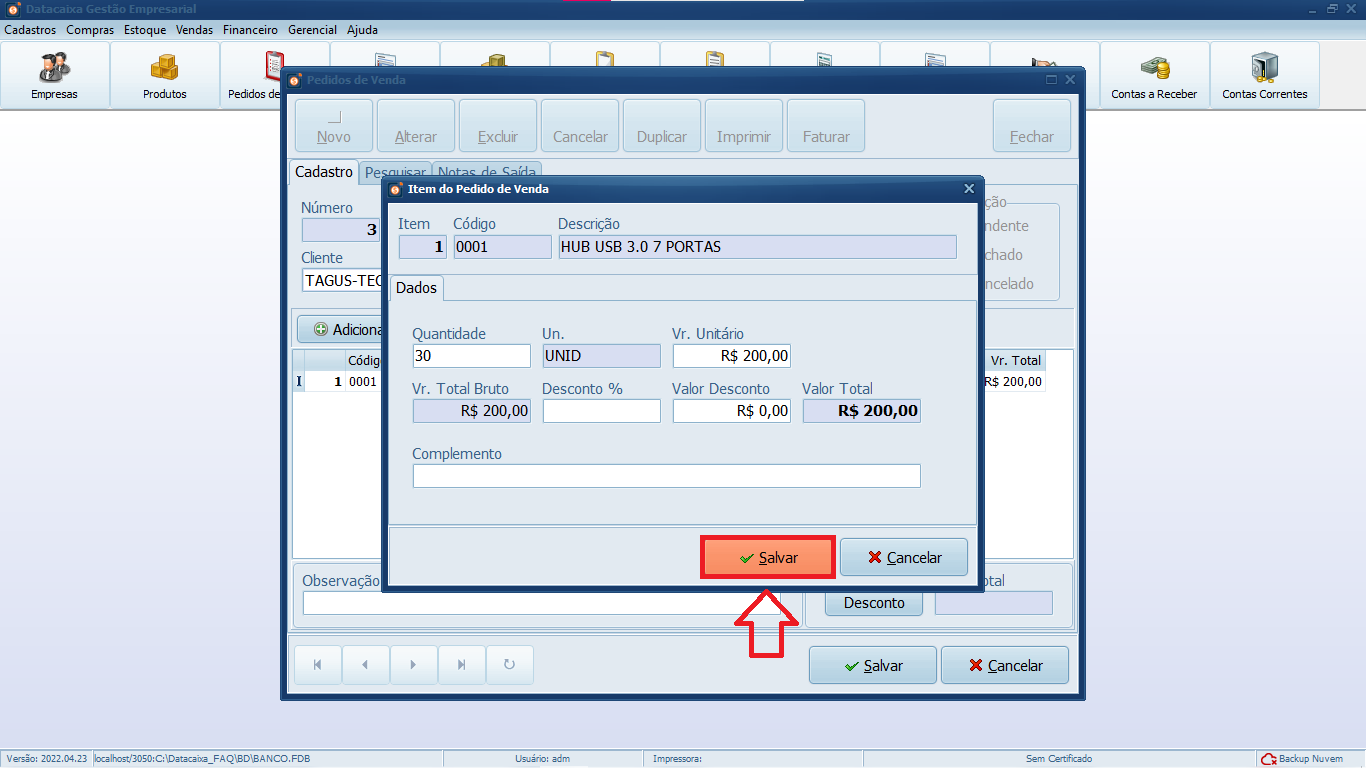This screenshot has width=1366, height=768.
Task: Click the refresh navigation icon
Action: point(509,665)
